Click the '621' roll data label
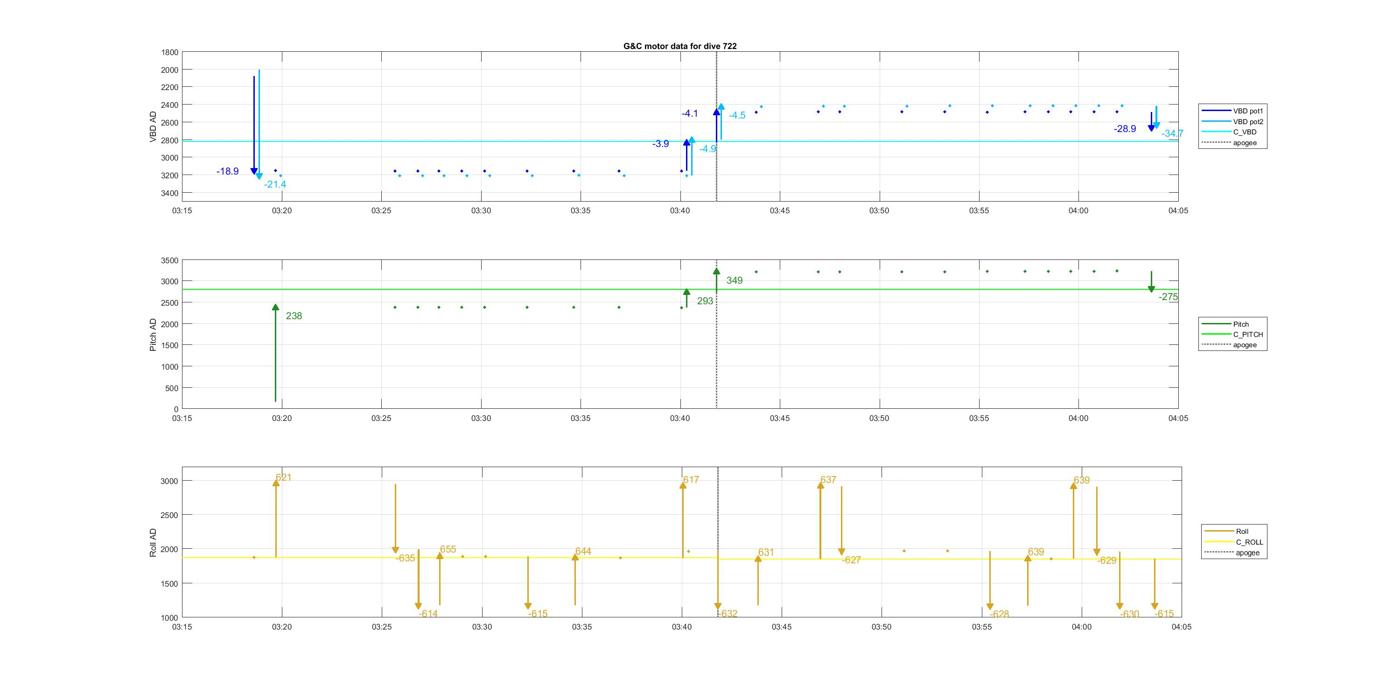This screenshot has height=693, width=1400. pyautogui.click(x=284, y=478)
